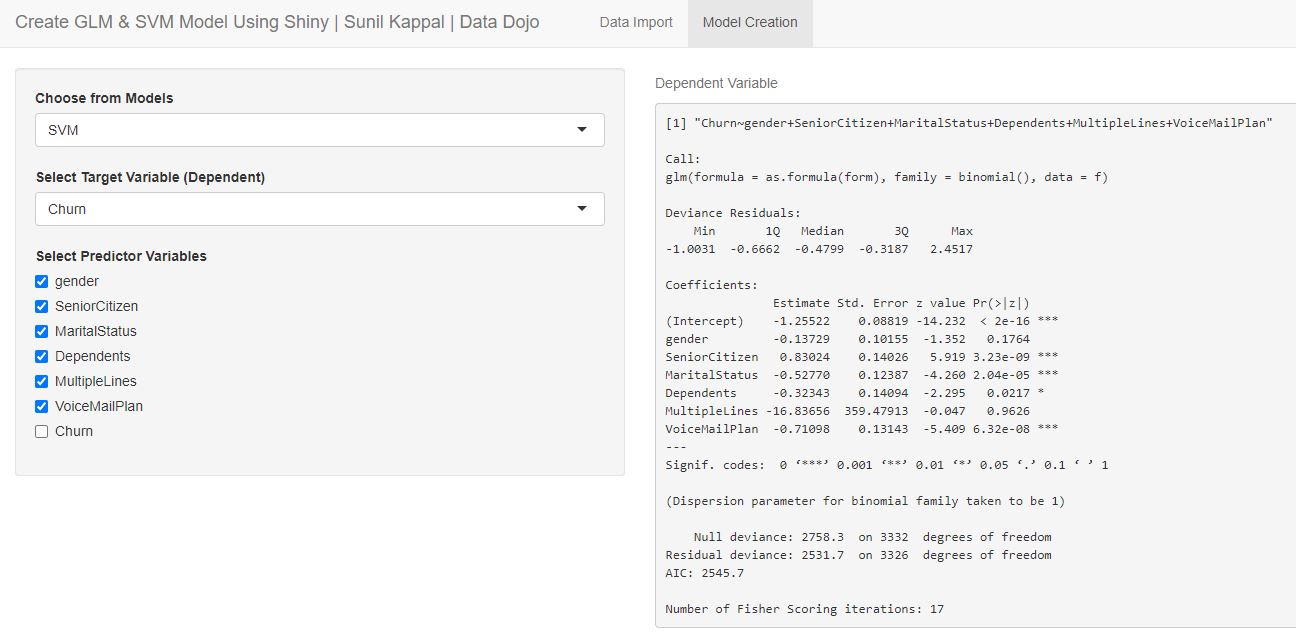
Task: Click the Dependent Variable heading
Action: (716, 83)
